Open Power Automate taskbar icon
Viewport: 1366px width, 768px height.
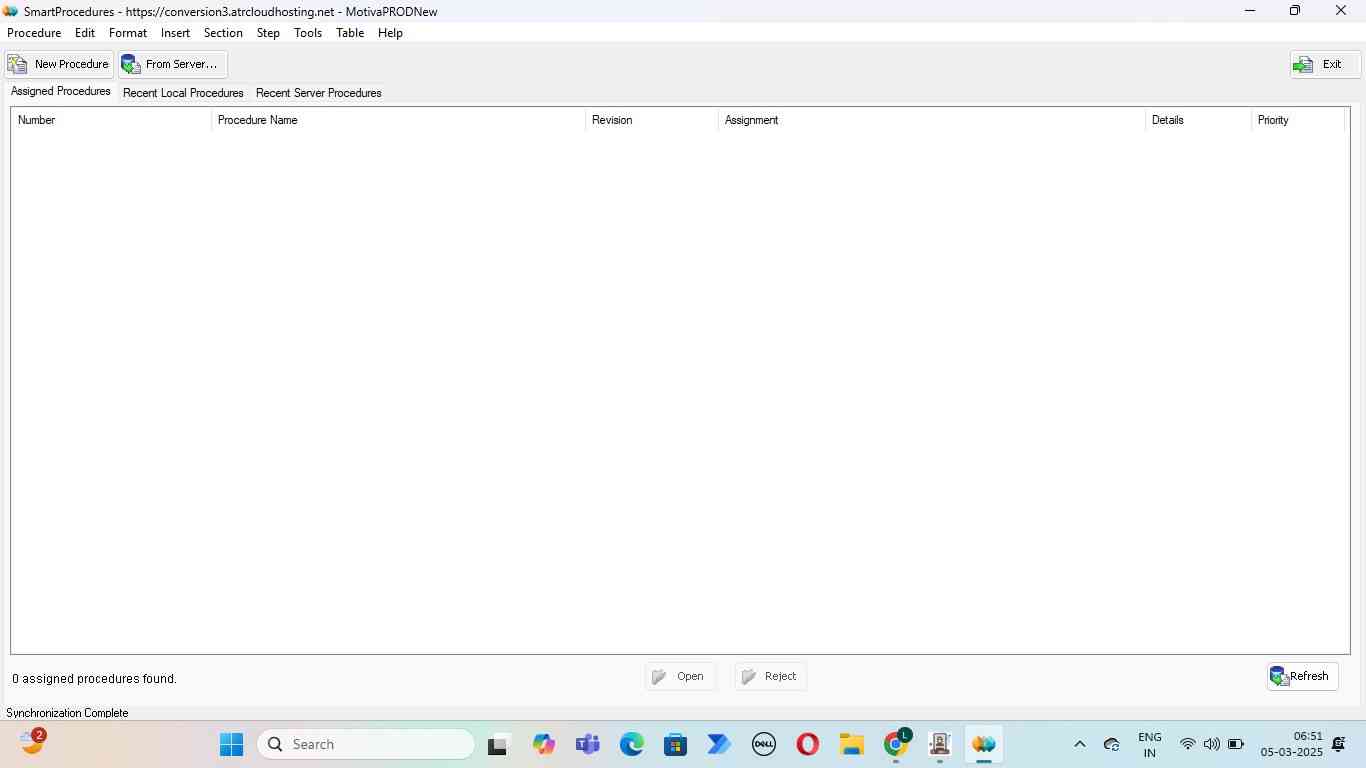(719, 745)
